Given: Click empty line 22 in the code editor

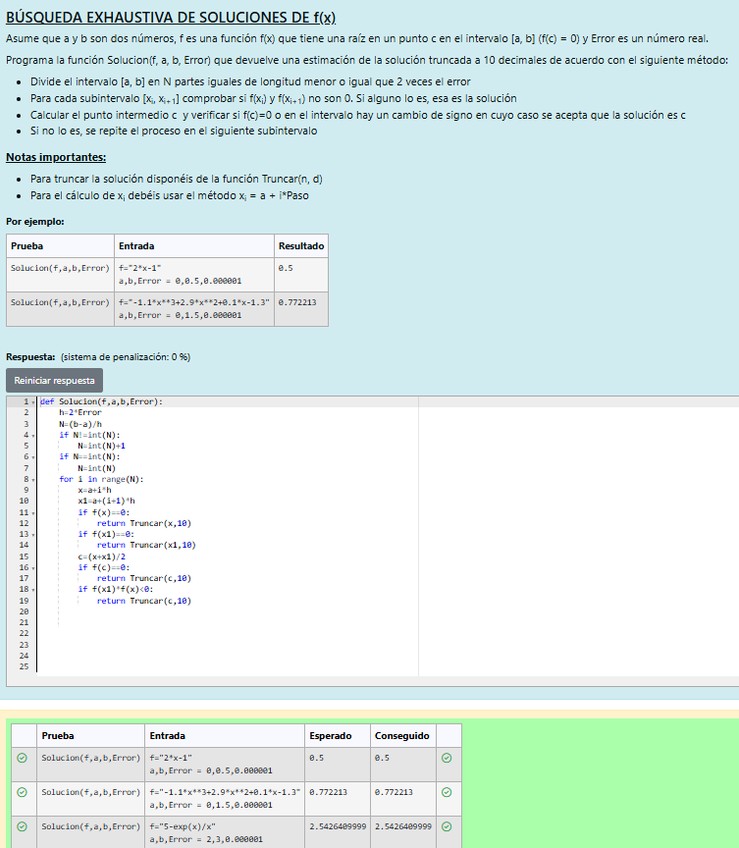Looking at the screenshot, I should click(200, 633).
